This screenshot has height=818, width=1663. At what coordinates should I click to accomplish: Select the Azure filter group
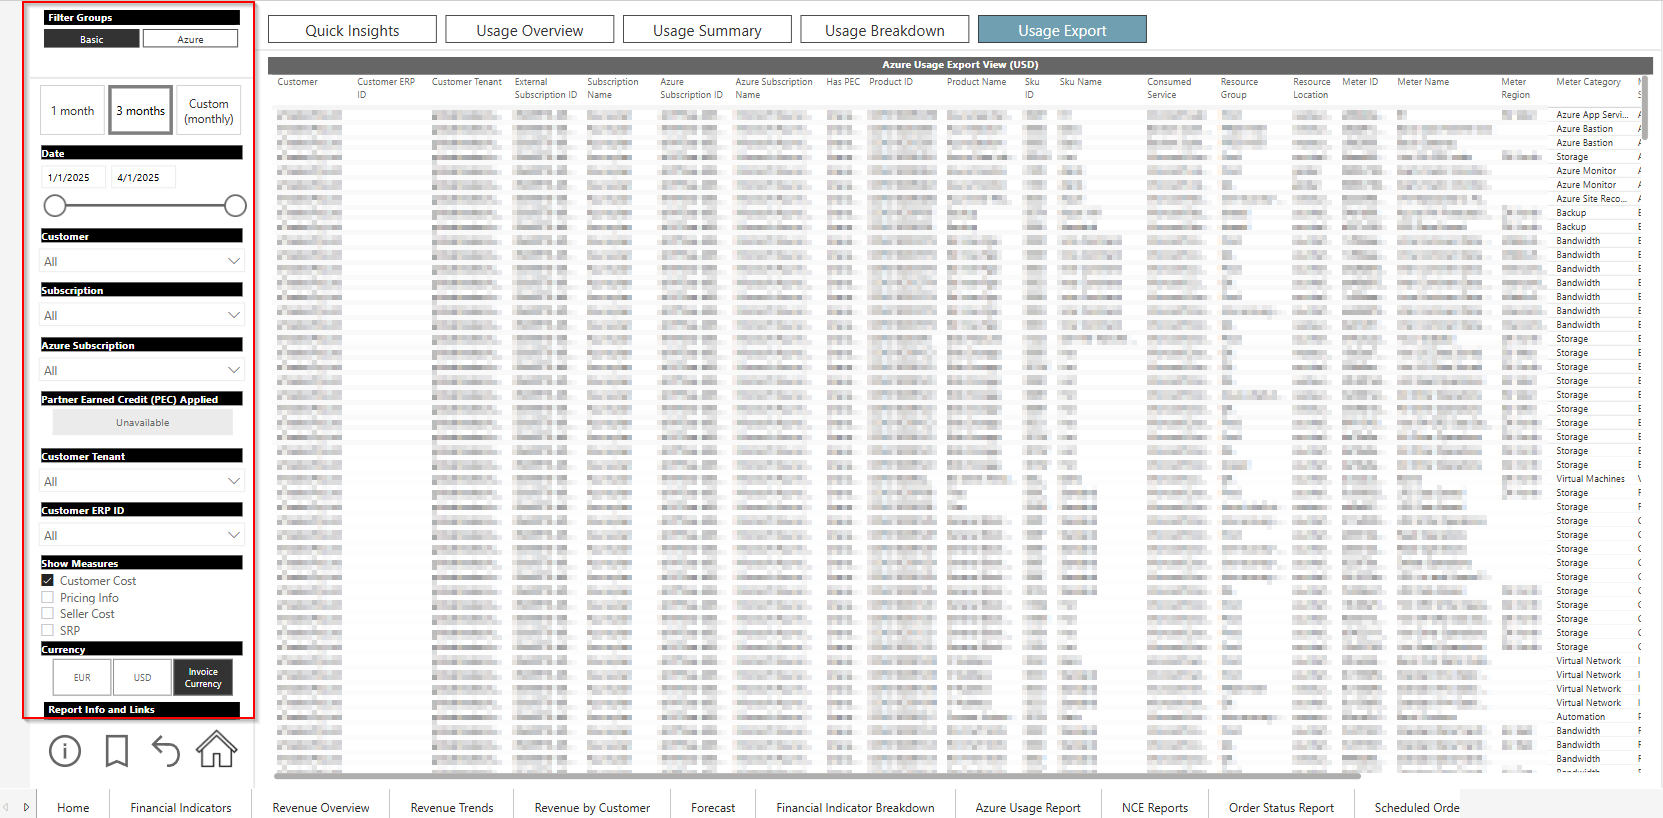click(x=190, y=39)
